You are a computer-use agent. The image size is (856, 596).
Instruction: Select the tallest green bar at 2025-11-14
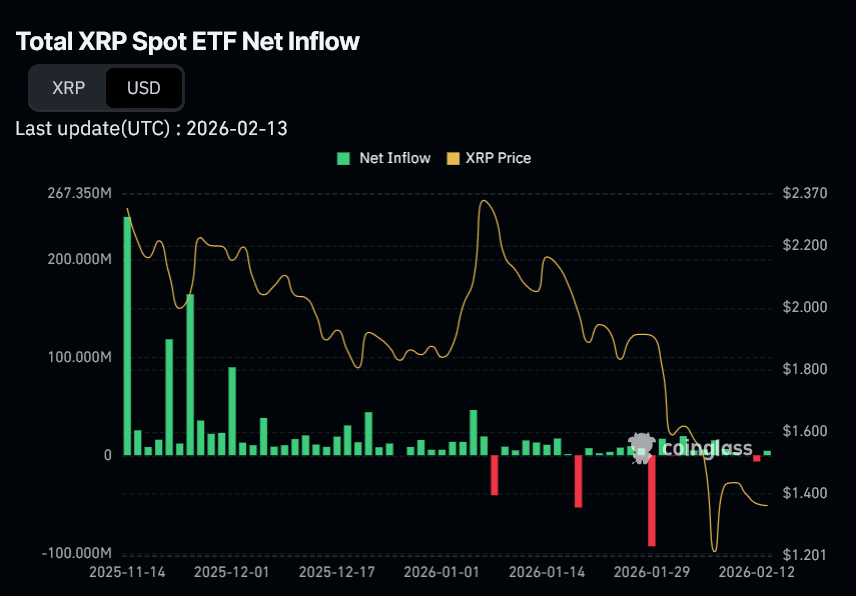127,335
